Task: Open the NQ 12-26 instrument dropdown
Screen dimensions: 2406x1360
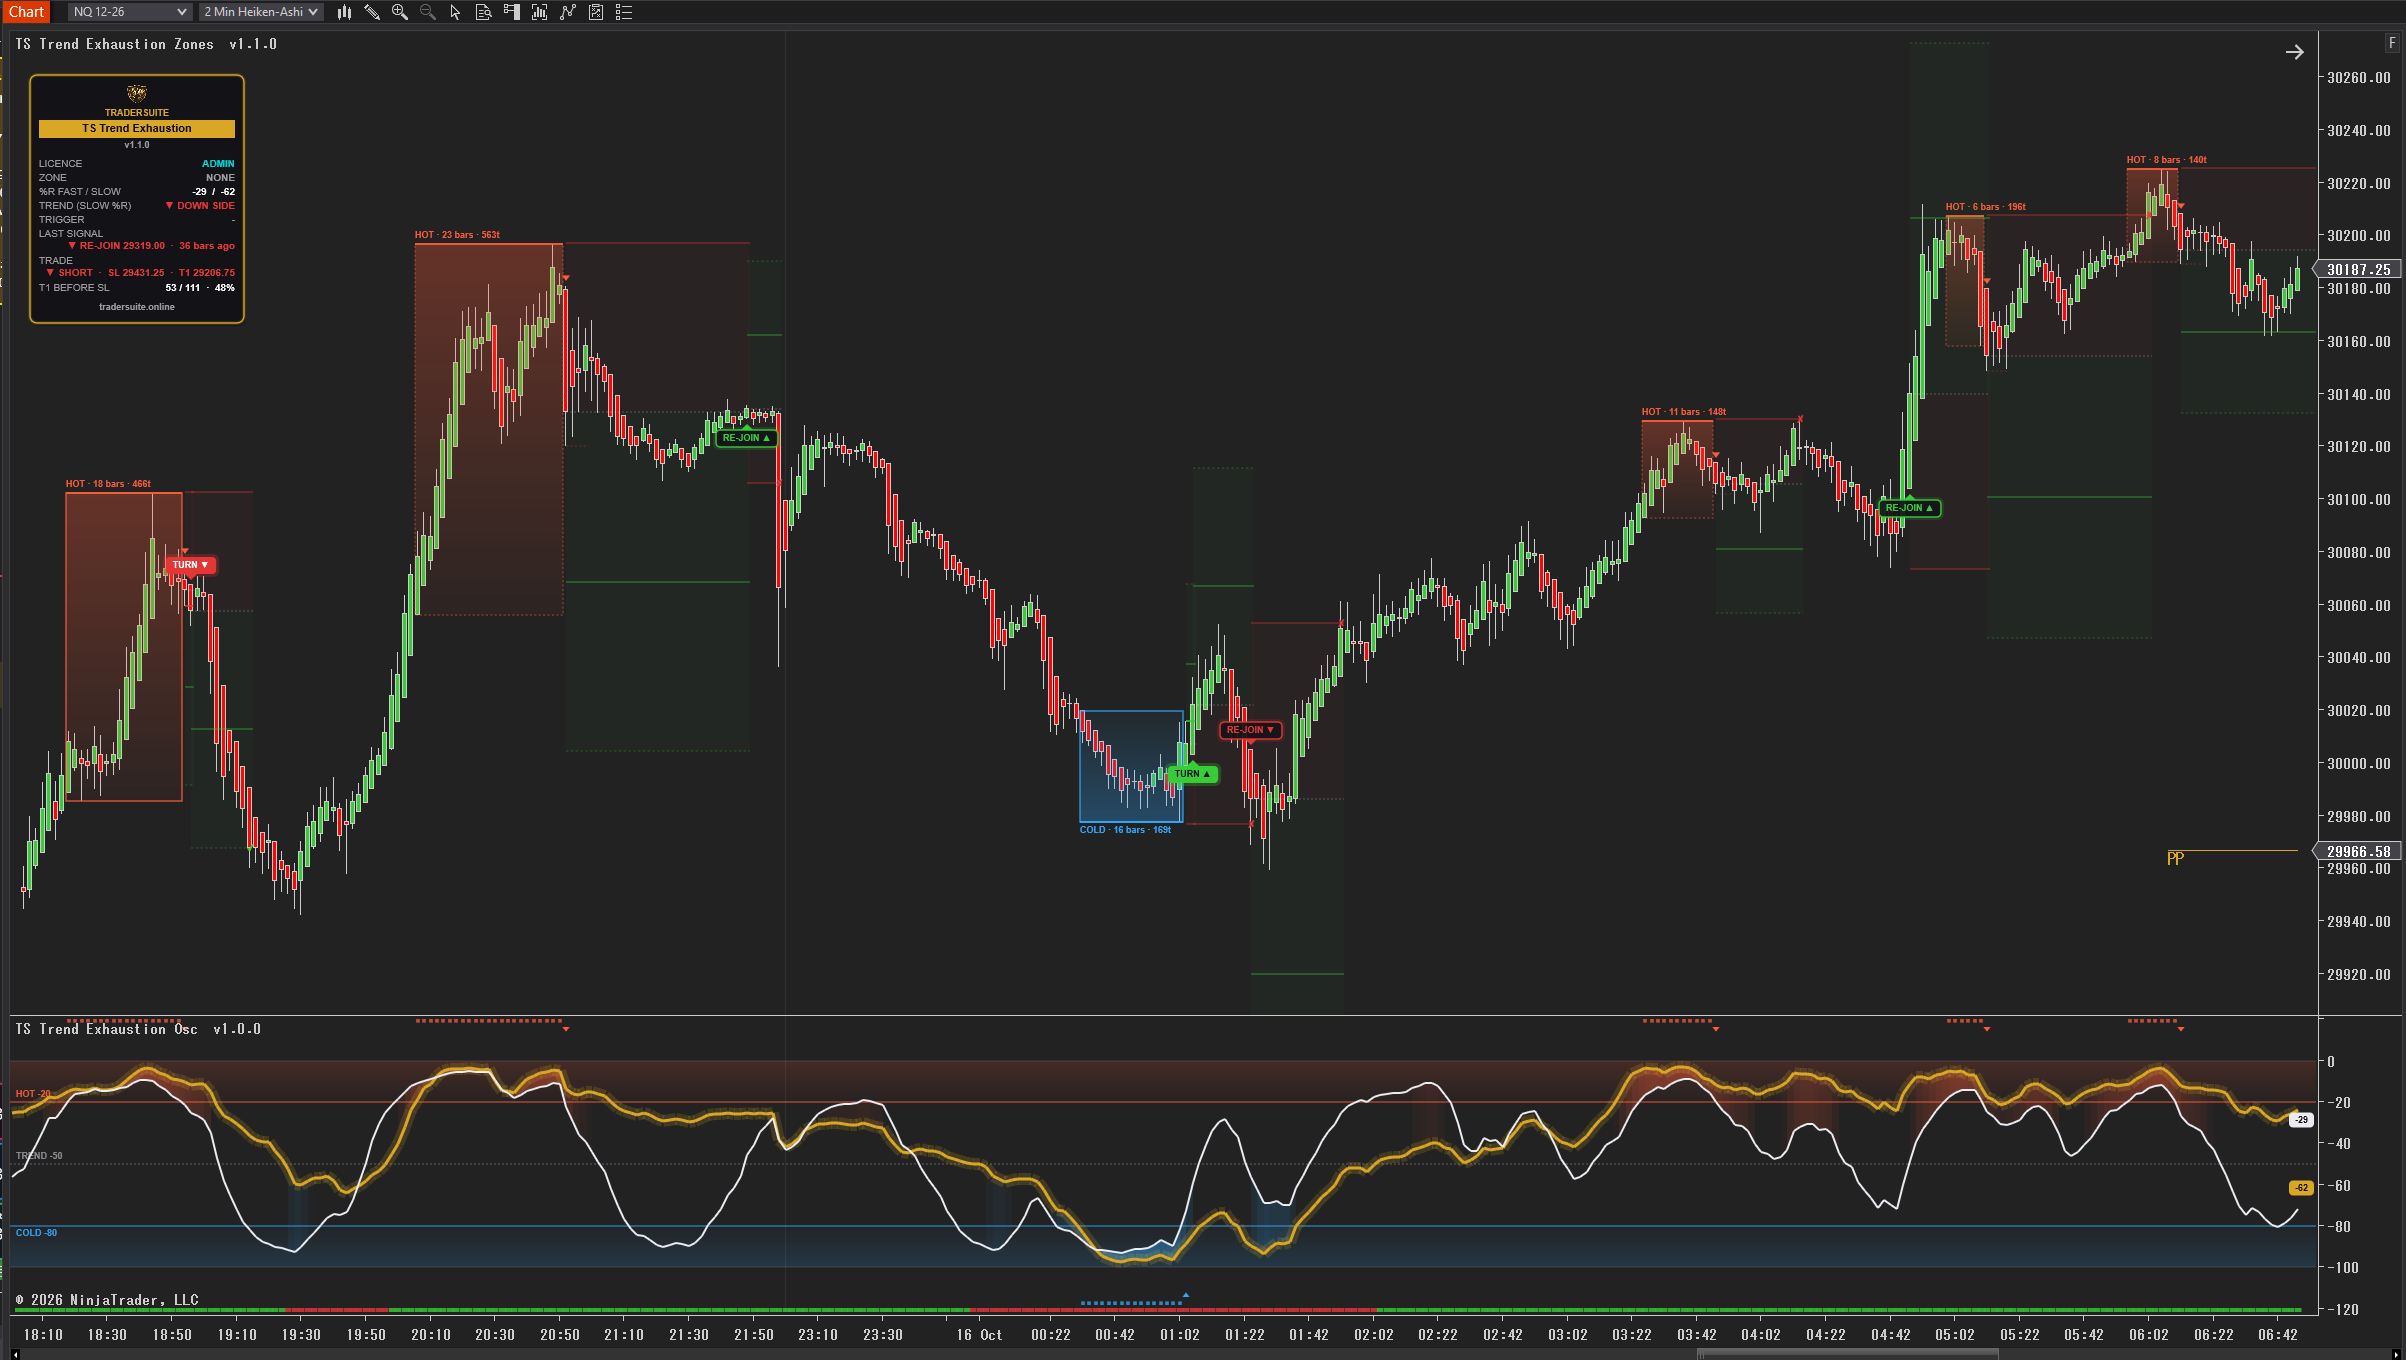Action: 129,12
